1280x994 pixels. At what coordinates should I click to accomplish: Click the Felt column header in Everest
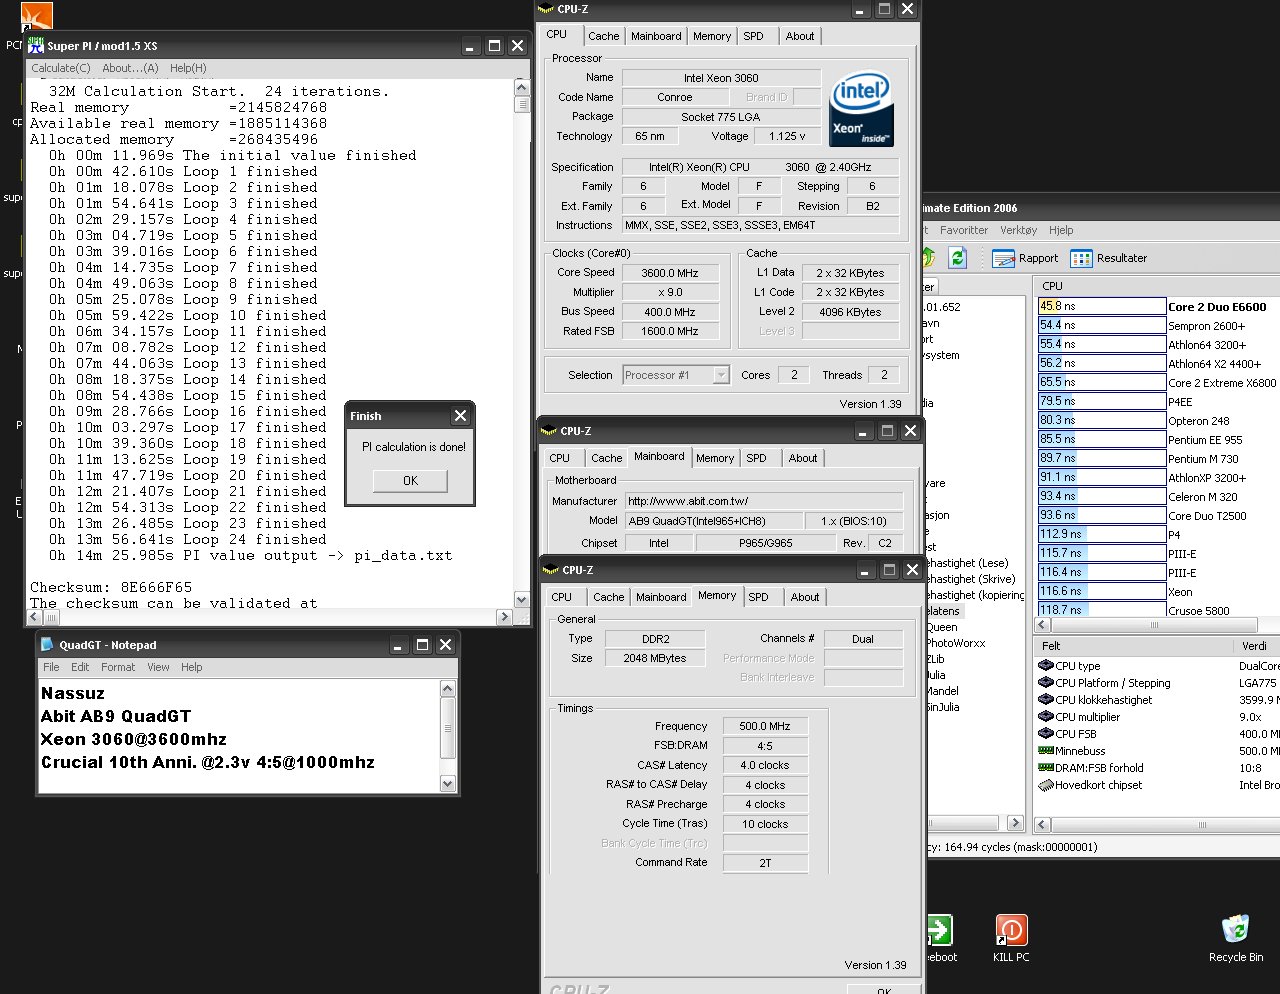pos(1133,646)
